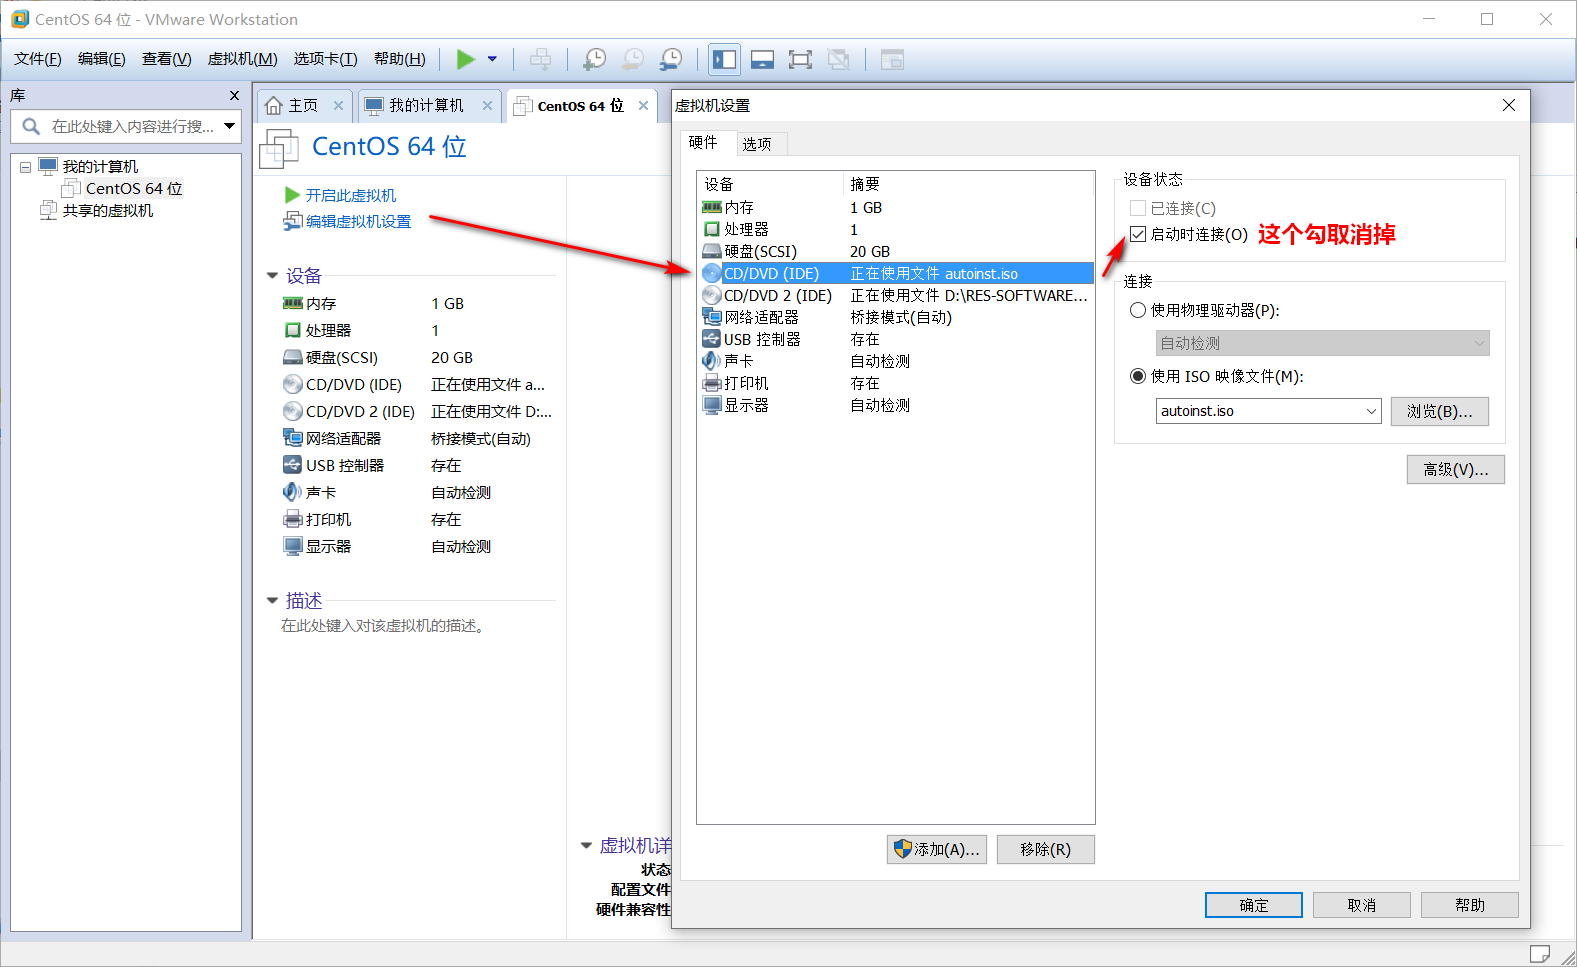
Task: Click 移除(R) button
Action: click(x=1045, y=849)
